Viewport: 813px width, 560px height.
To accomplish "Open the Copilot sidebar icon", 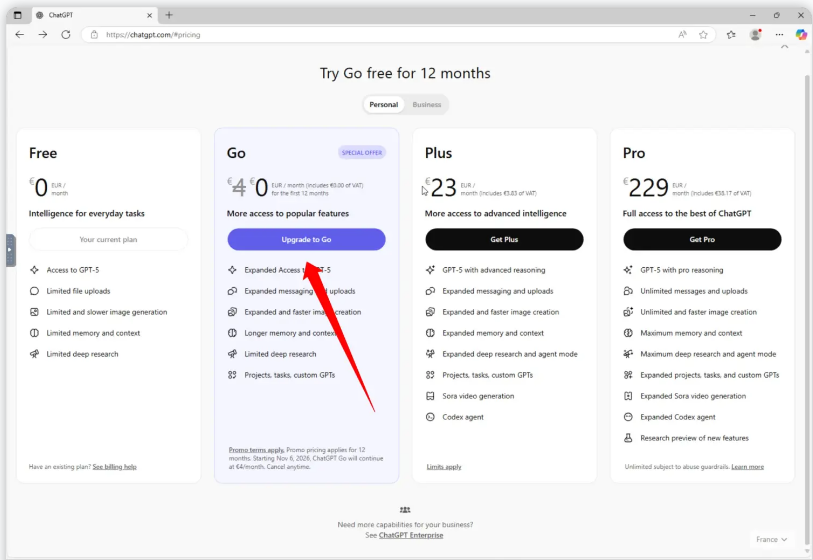I will coord(801,34).
